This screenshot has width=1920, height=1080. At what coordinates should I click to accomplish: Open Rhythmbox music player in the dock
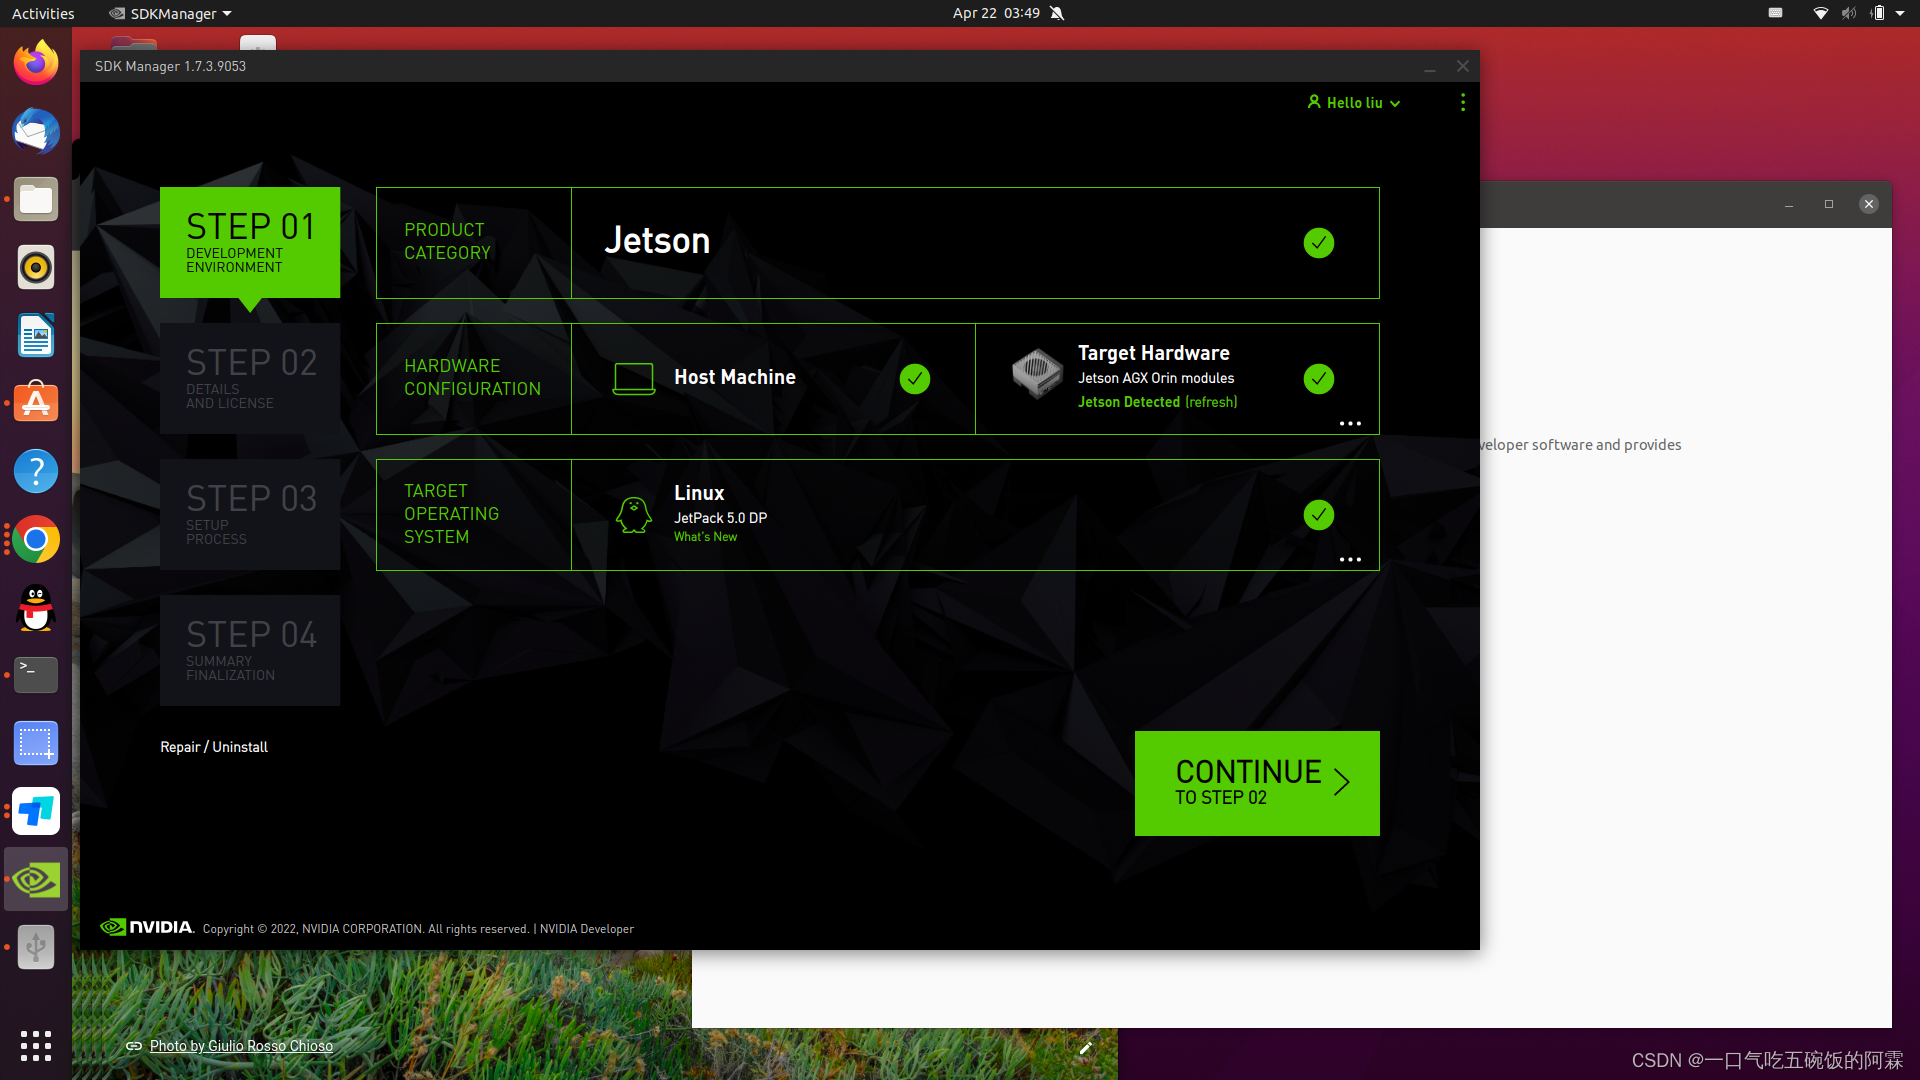pyautogui.click(x=36, y=267)
